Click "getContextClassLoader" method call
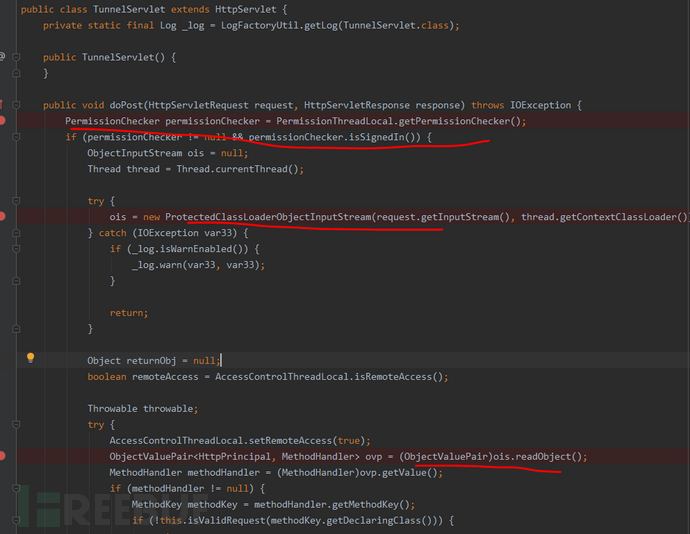This screenshot has height=534, width=690. 618,217
